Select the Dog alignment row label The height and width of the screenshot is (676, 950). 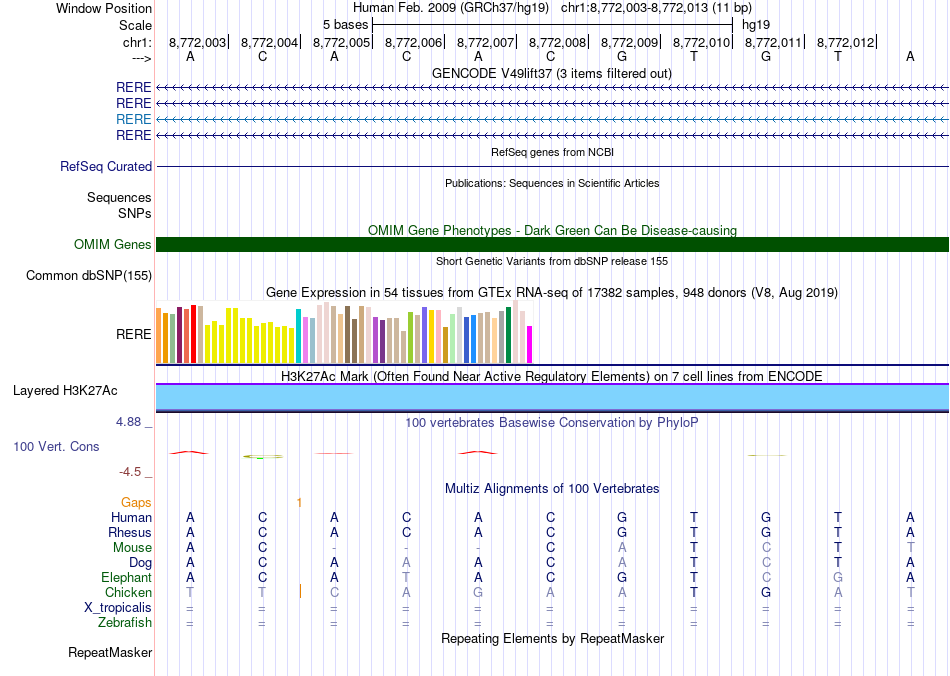(x=140, y=563)
